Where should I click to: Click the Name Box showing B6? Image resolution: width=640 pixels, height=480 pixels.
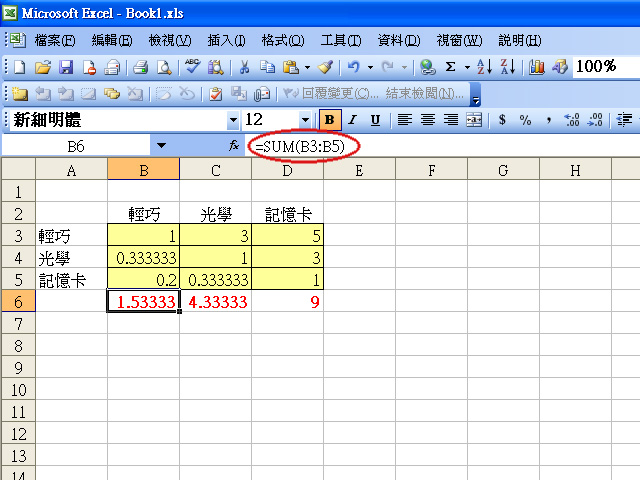point(76,146)
